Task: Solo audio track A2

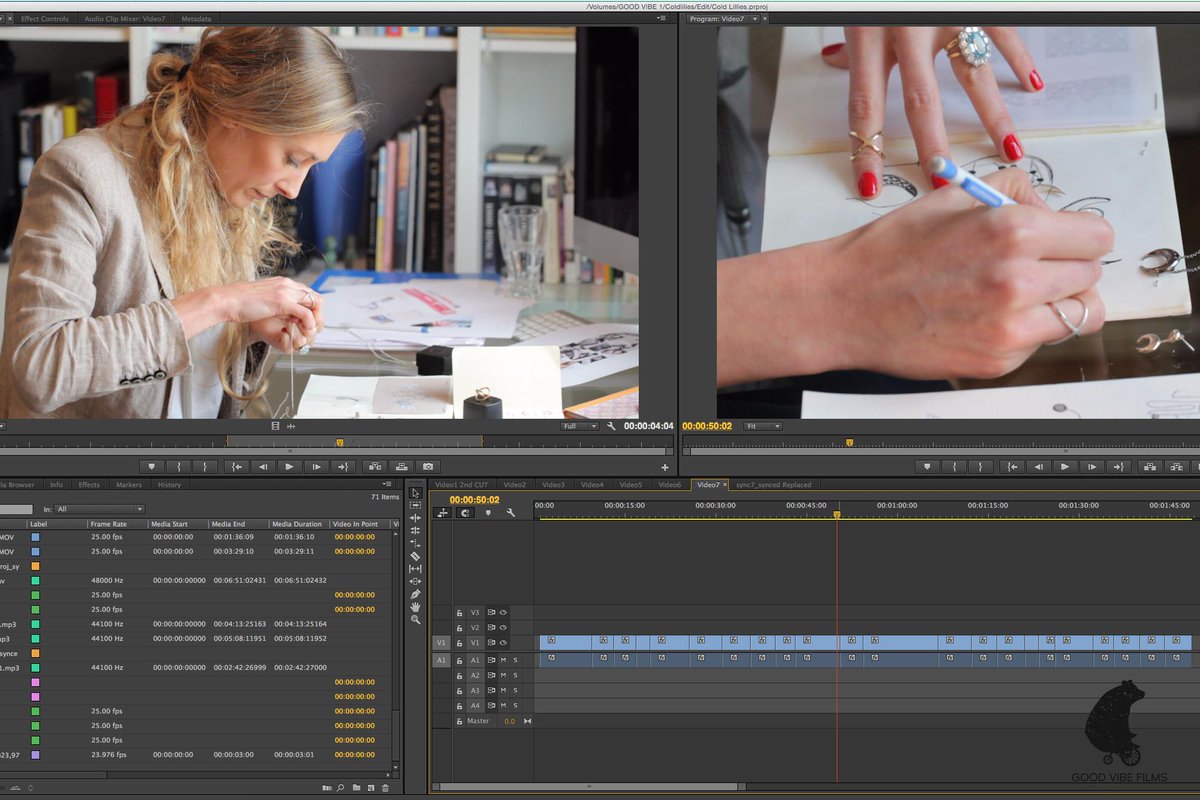Action: click(515, 675)
